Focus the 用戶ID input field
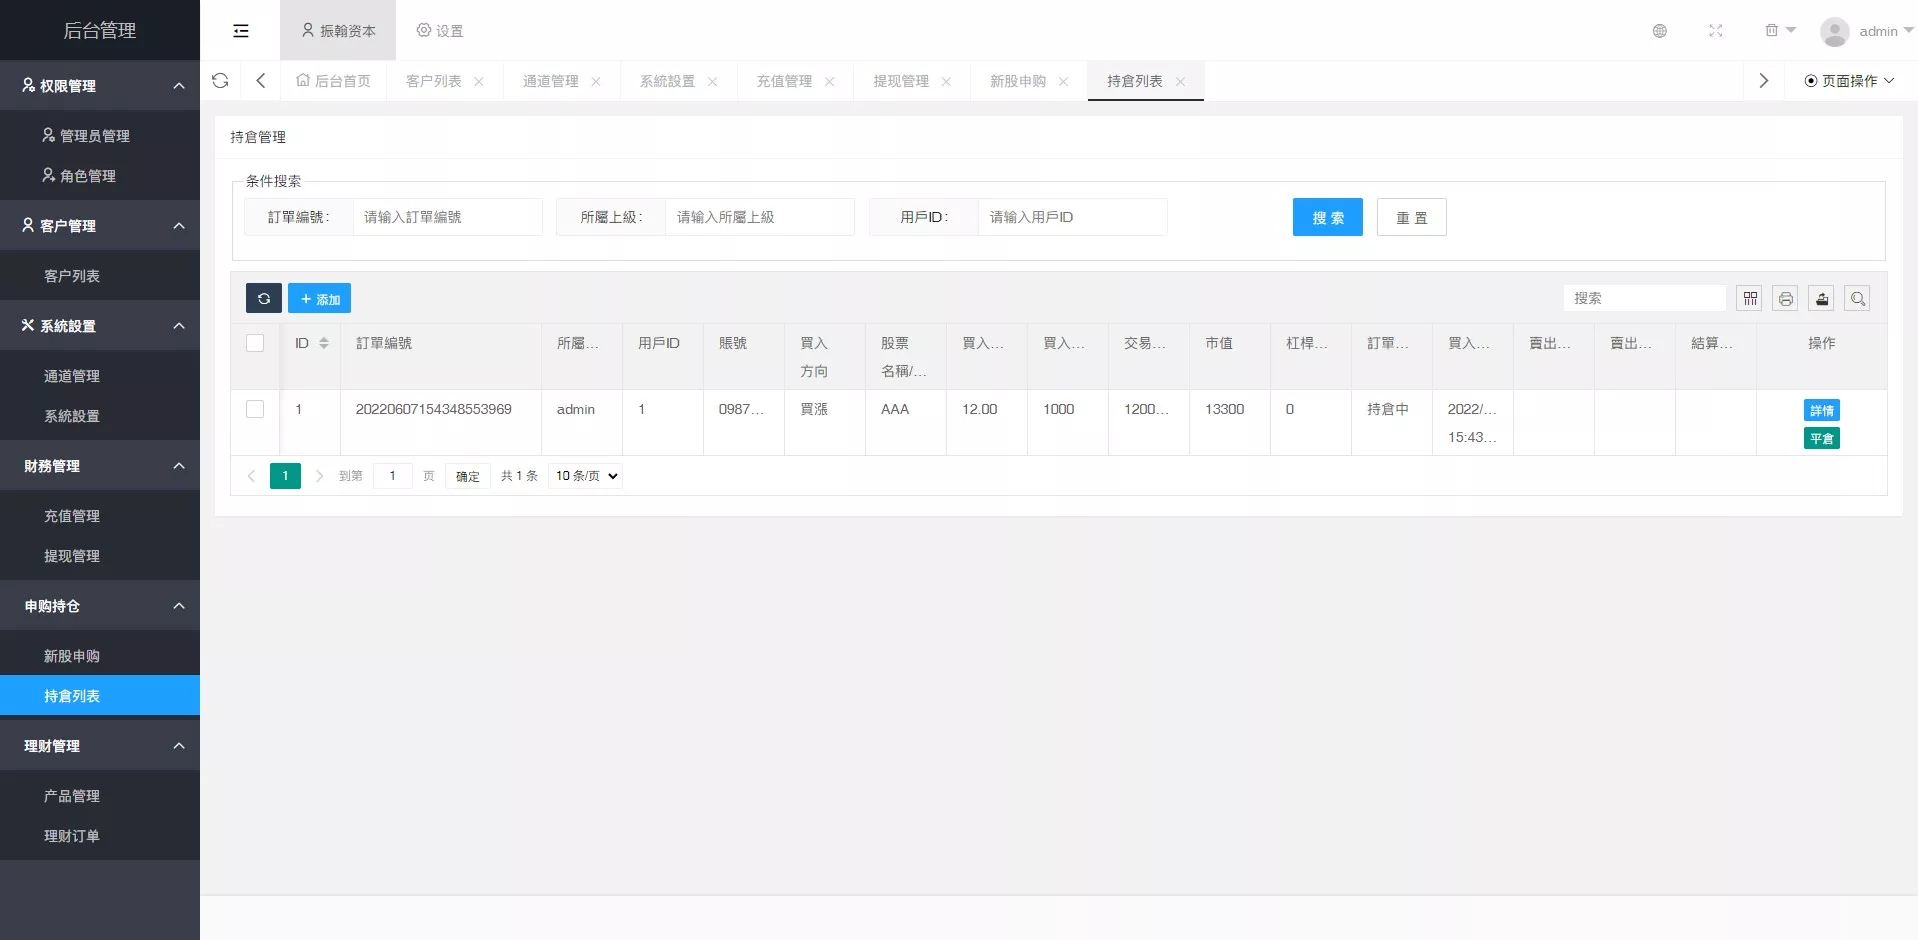Image resolution: width=1918 pixels, height=940 pixels. (x=1073, y=217)
